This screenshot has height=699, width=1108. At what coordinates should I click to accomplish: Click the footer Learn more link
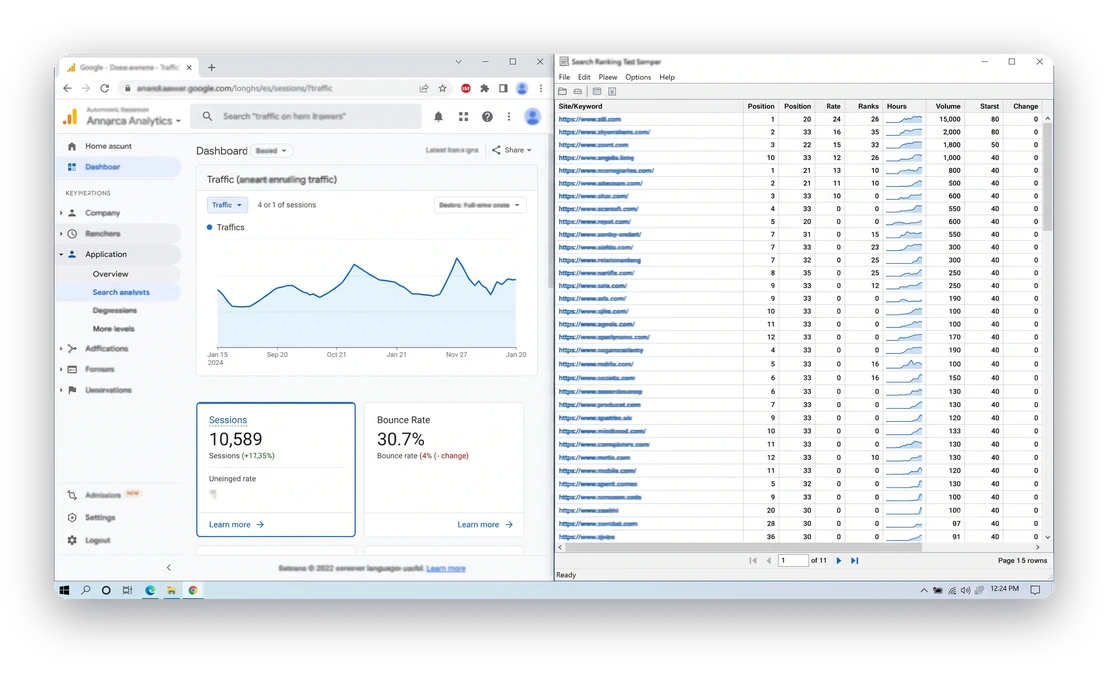[446, 568]
